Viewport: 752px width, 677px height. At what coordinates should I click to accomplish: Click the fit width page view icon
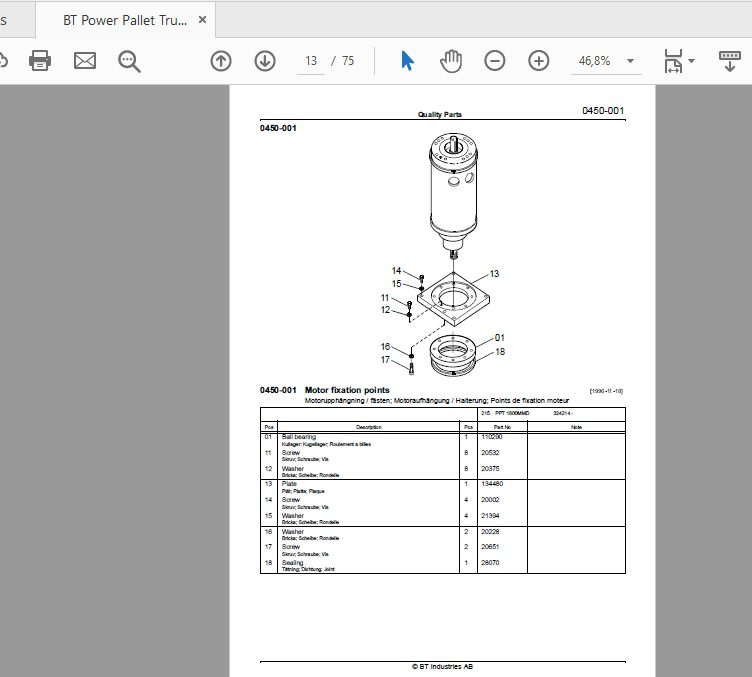(673, 61)
